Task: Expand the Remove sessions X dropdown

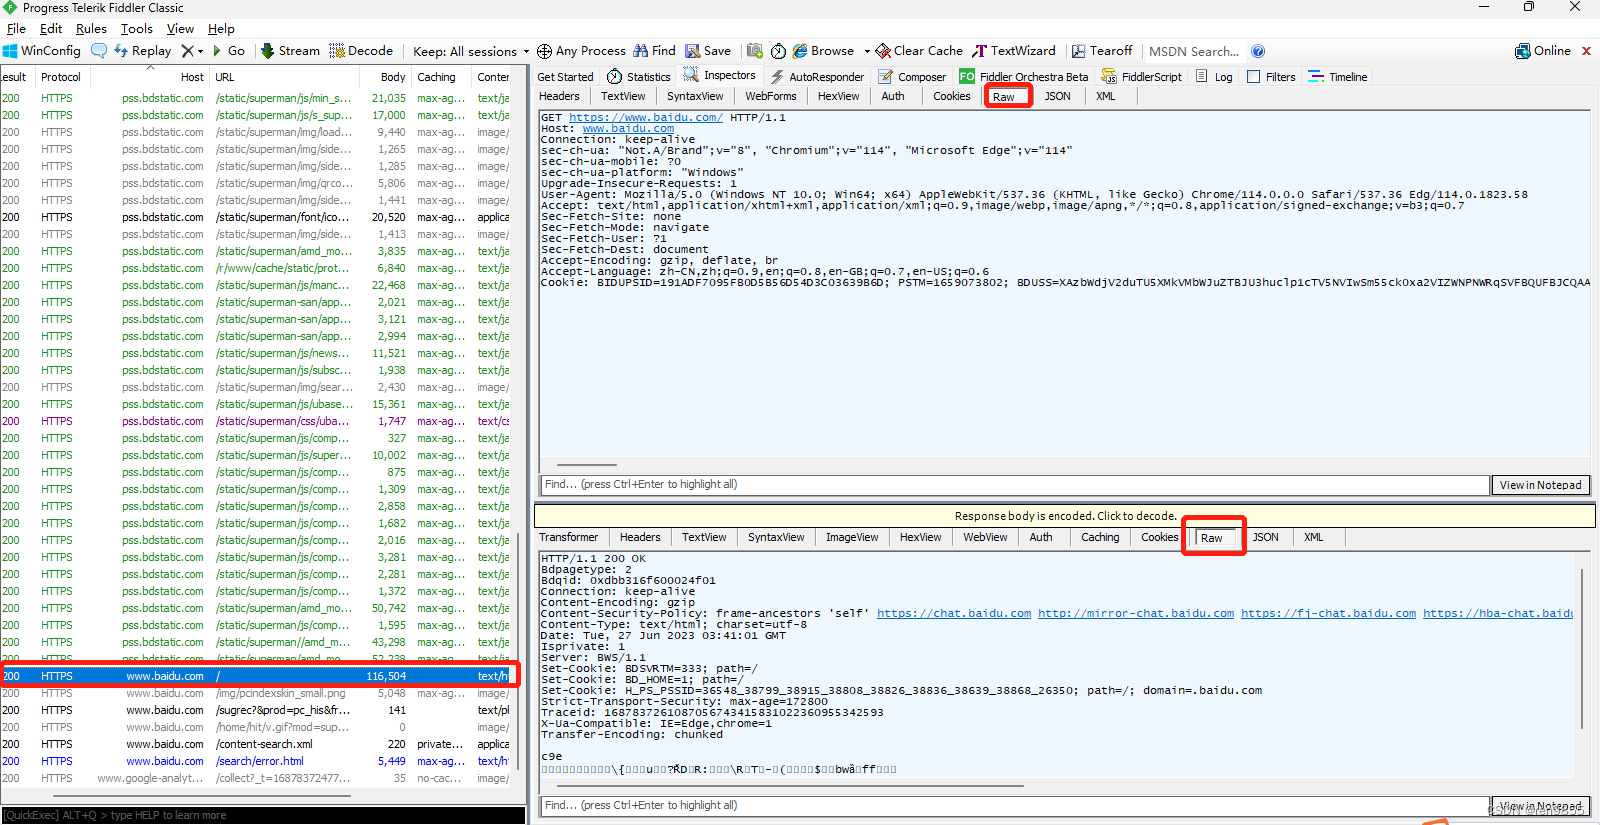Action: coord(201,52)
